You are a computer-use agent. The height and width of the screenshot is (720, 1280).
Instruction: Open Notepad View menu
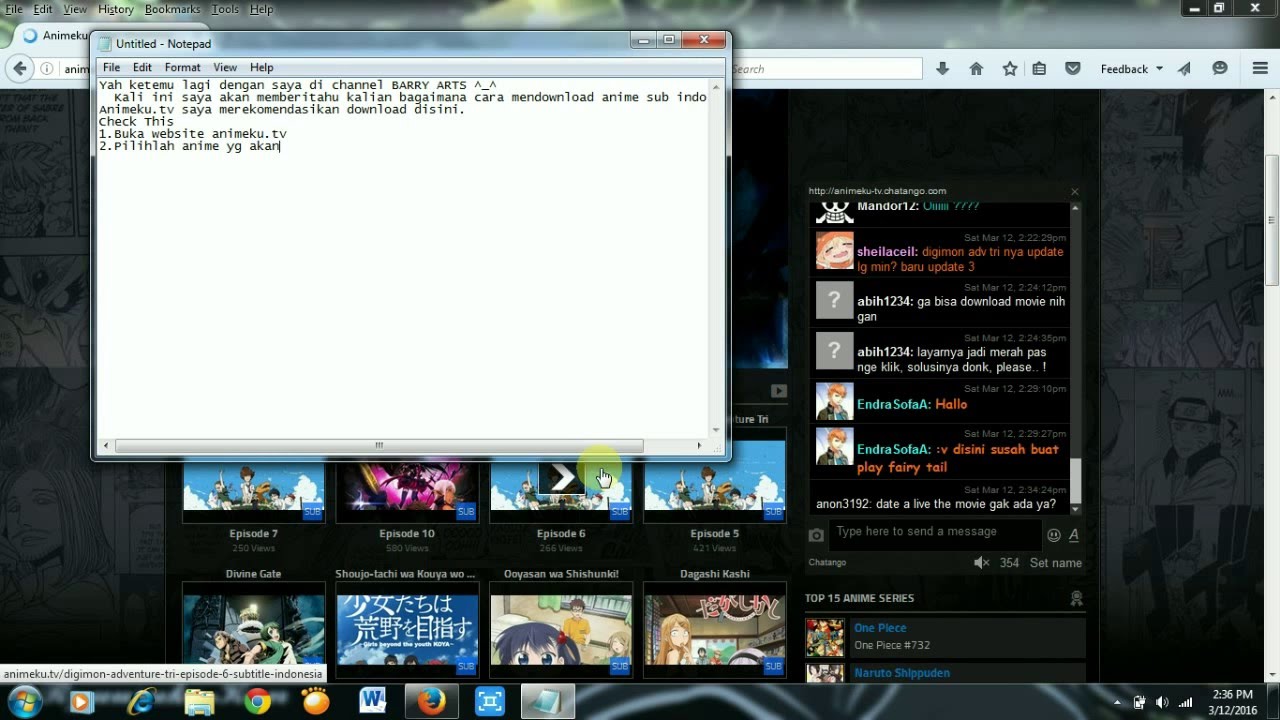click(x=225, y=67)
